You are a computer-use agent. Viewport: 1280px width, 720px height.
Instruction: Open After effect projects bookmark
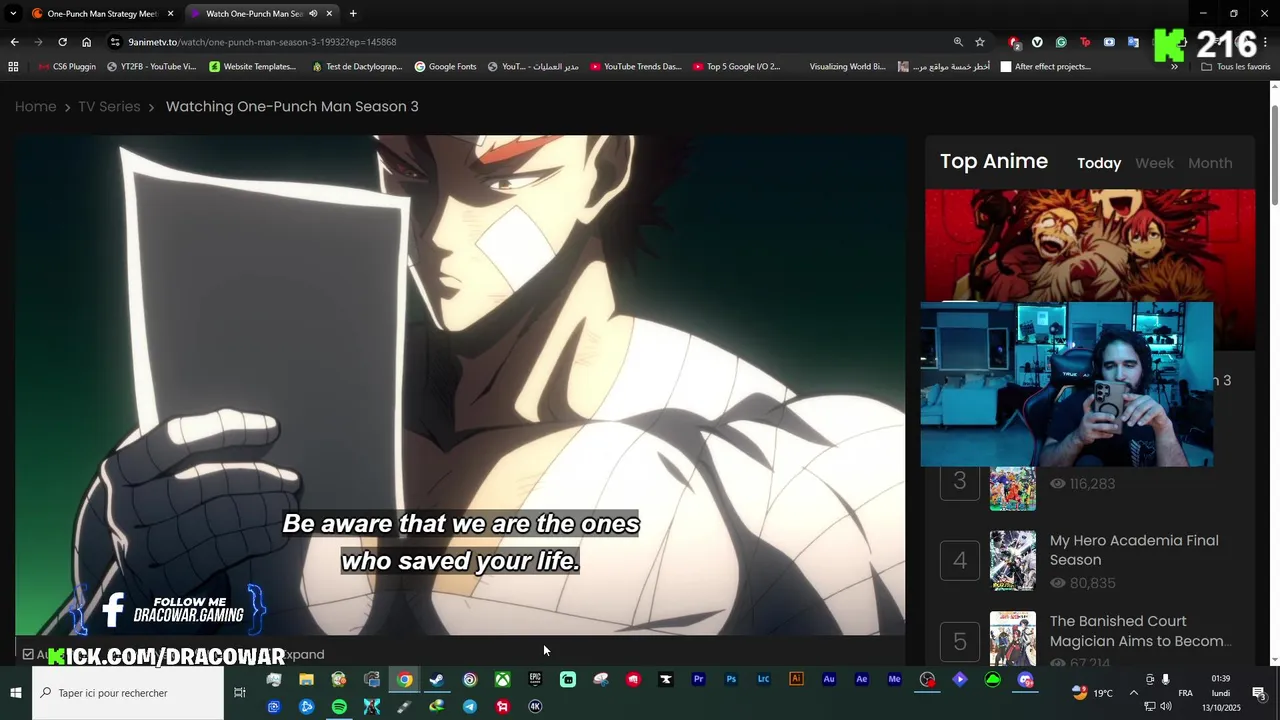pos(1045,67)
